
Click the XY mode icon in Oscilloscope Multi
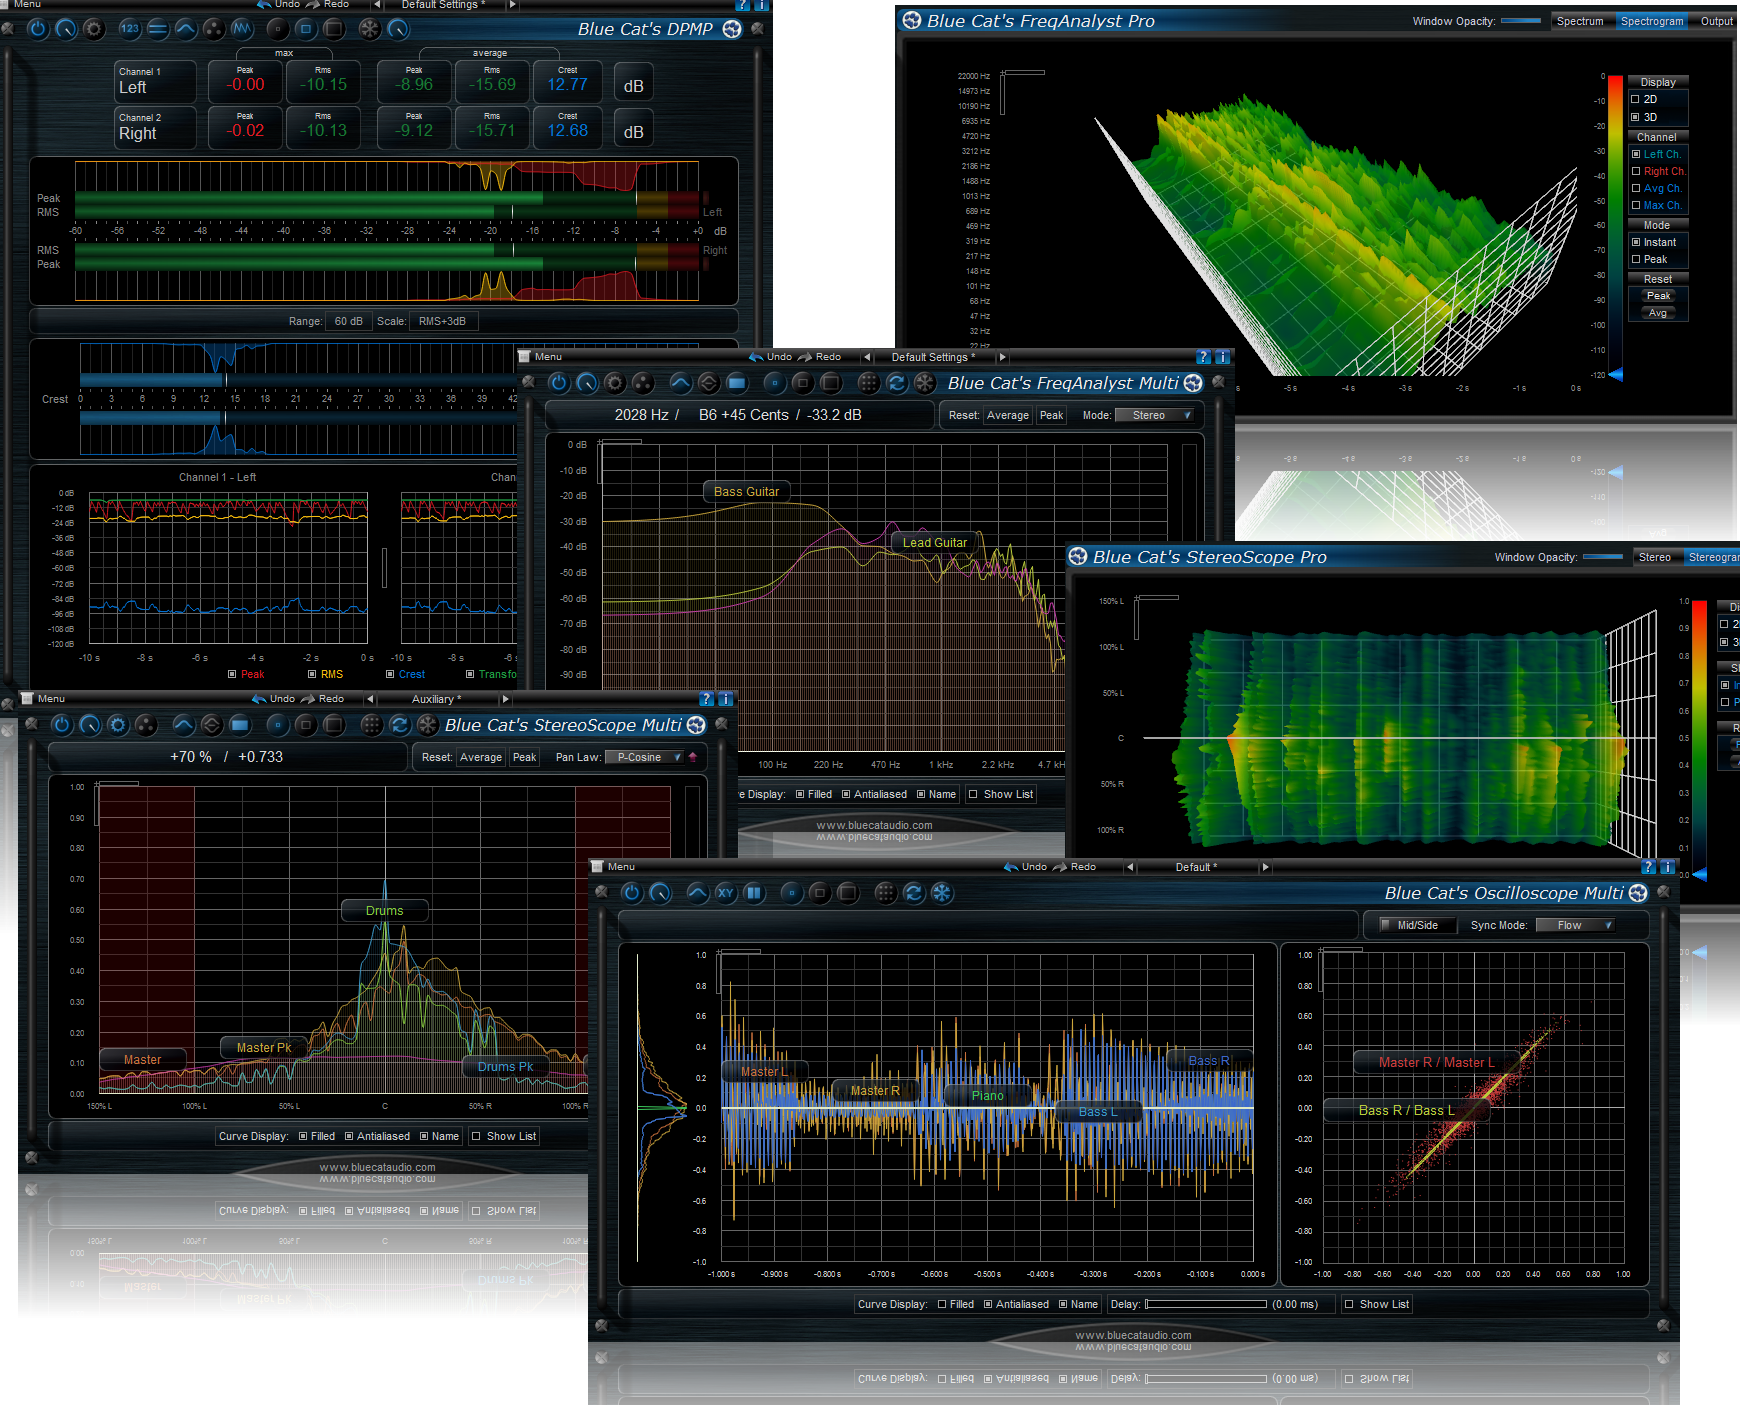726,893
